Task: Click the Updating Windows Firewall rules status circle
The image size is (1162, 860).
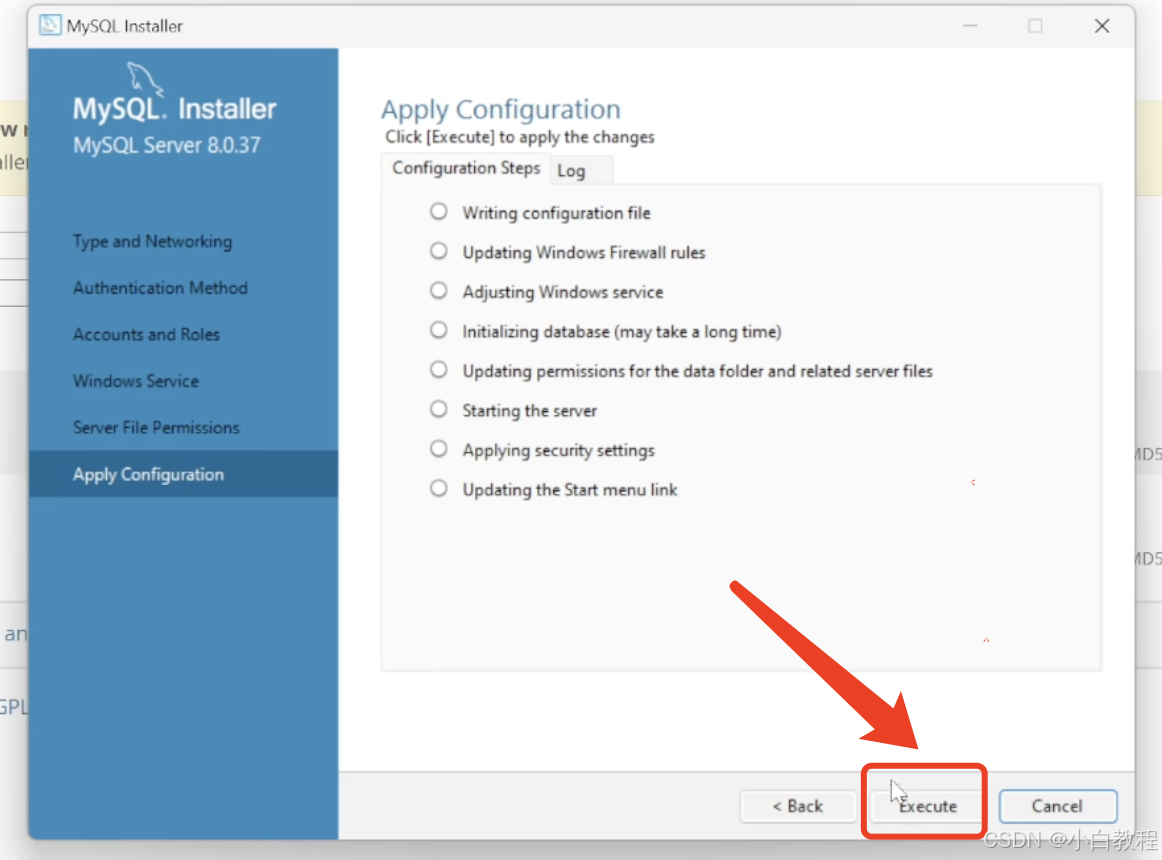Action: [x=439, y=251]
